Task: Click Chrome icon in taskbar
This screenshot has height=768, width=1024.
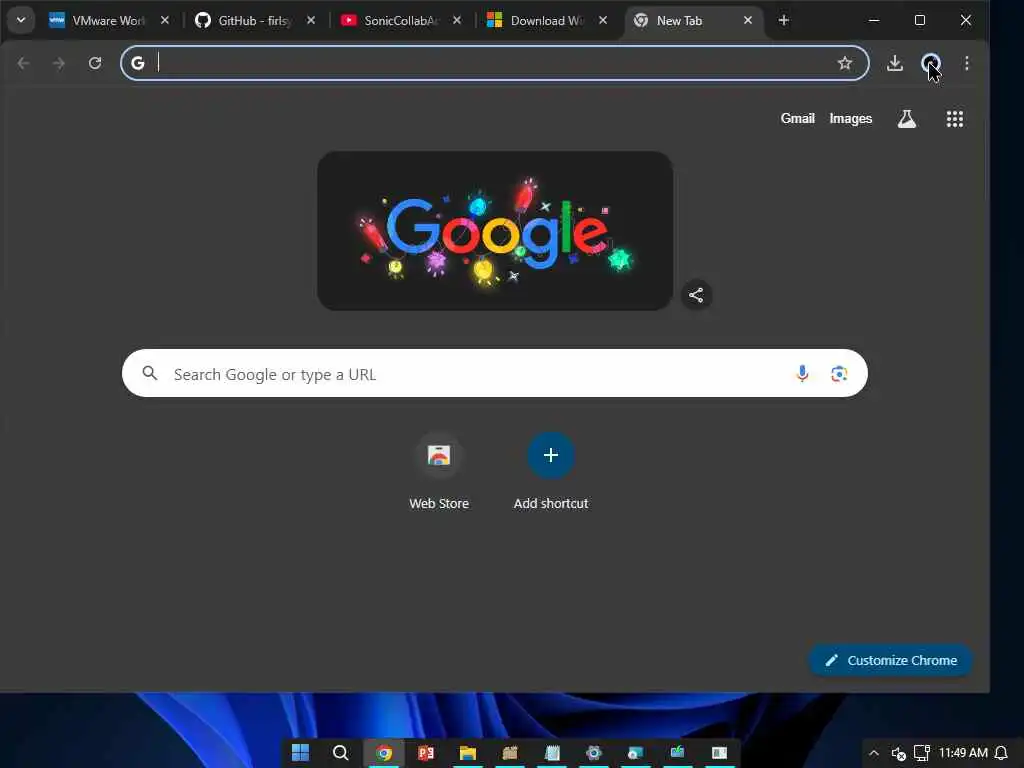Action: click(384, 753)
